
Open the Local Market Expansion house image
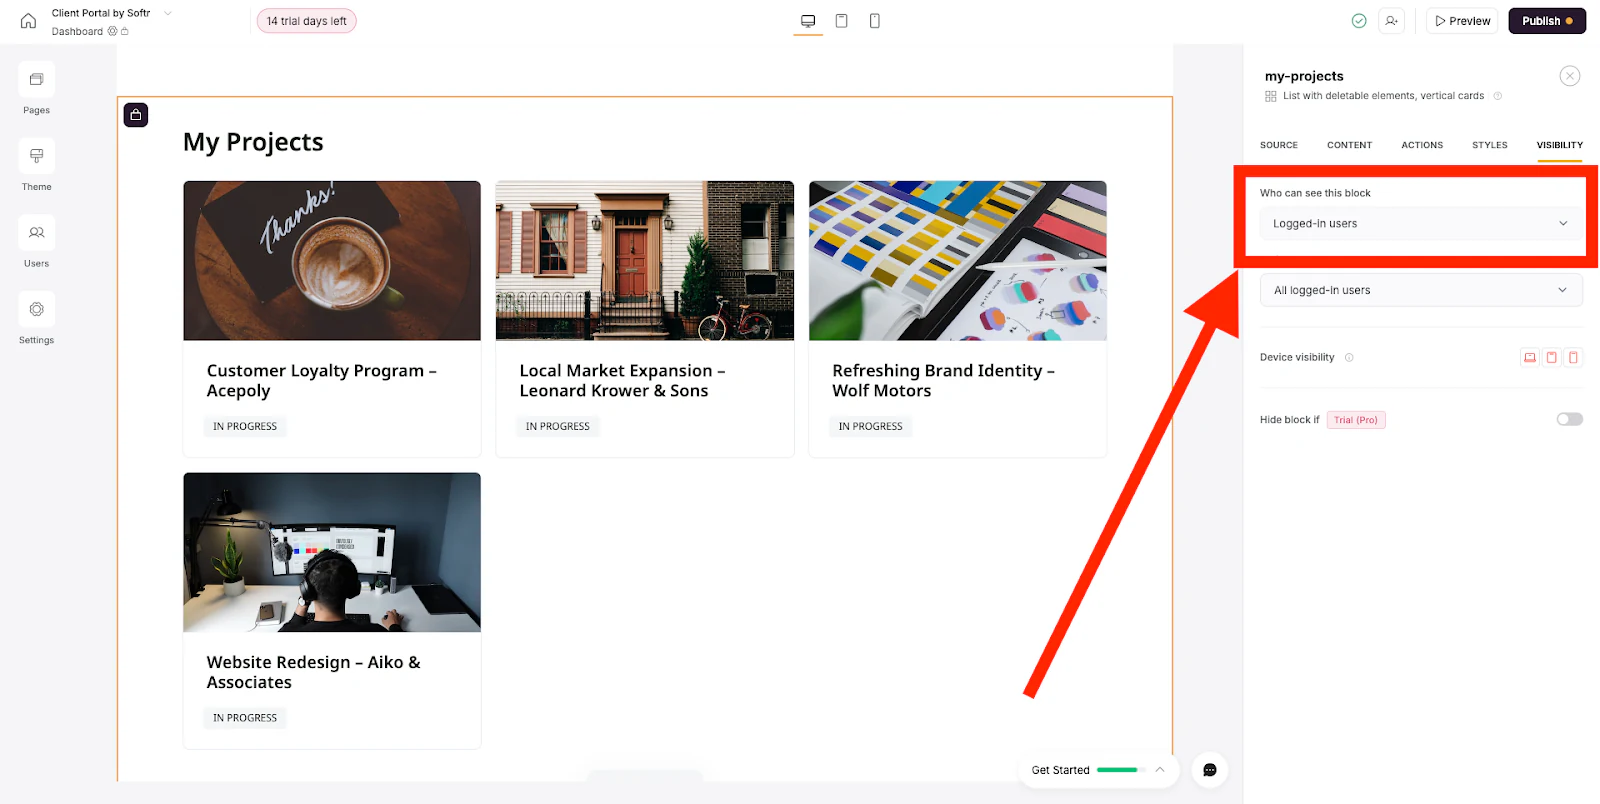(x=645, y=261)
